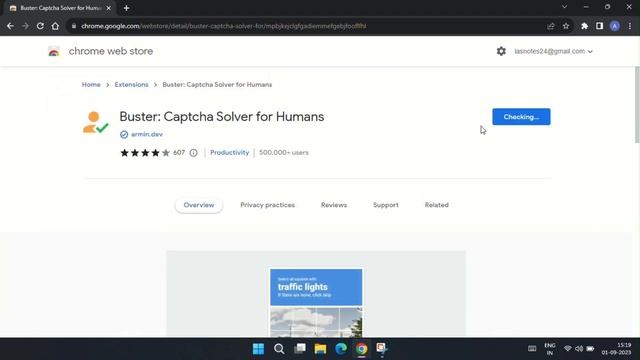
Task: Open the clock and date 15:19
Action: (616, 349)
